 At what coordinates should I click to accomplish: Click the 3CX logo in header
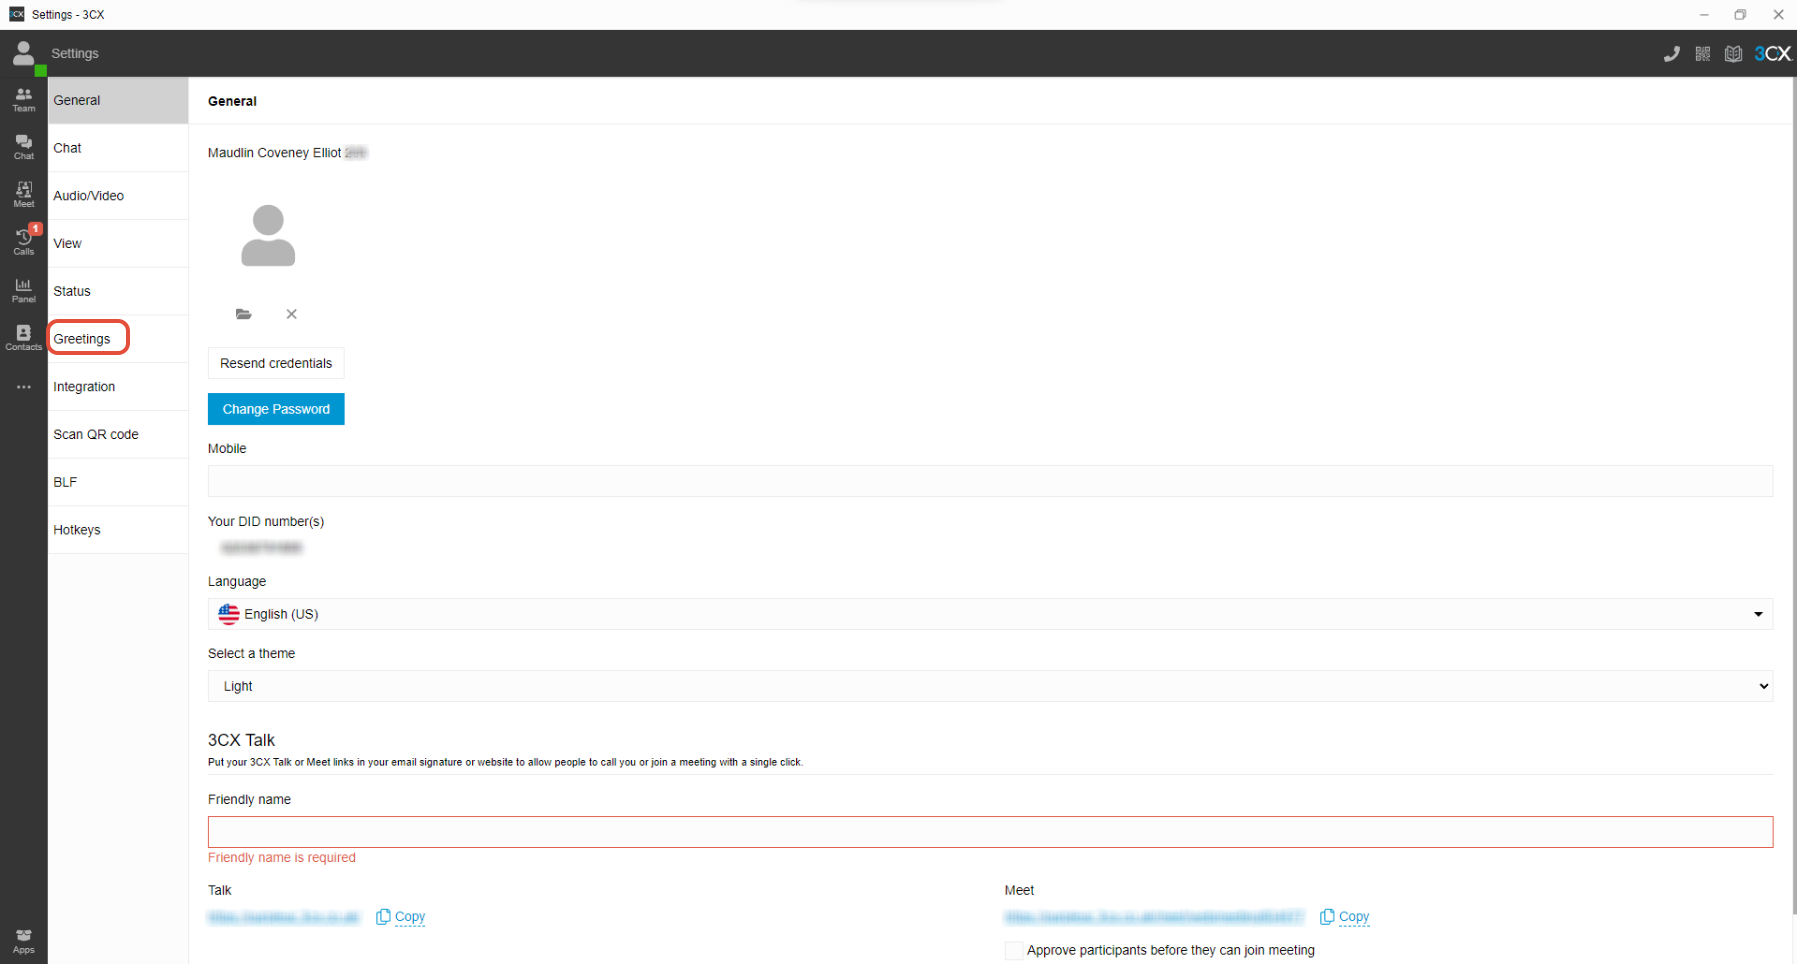[1772, 54]
